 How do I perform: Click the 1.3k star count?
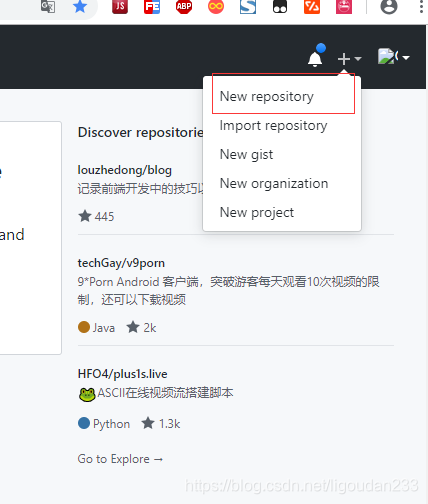click(x=161, y=424)
